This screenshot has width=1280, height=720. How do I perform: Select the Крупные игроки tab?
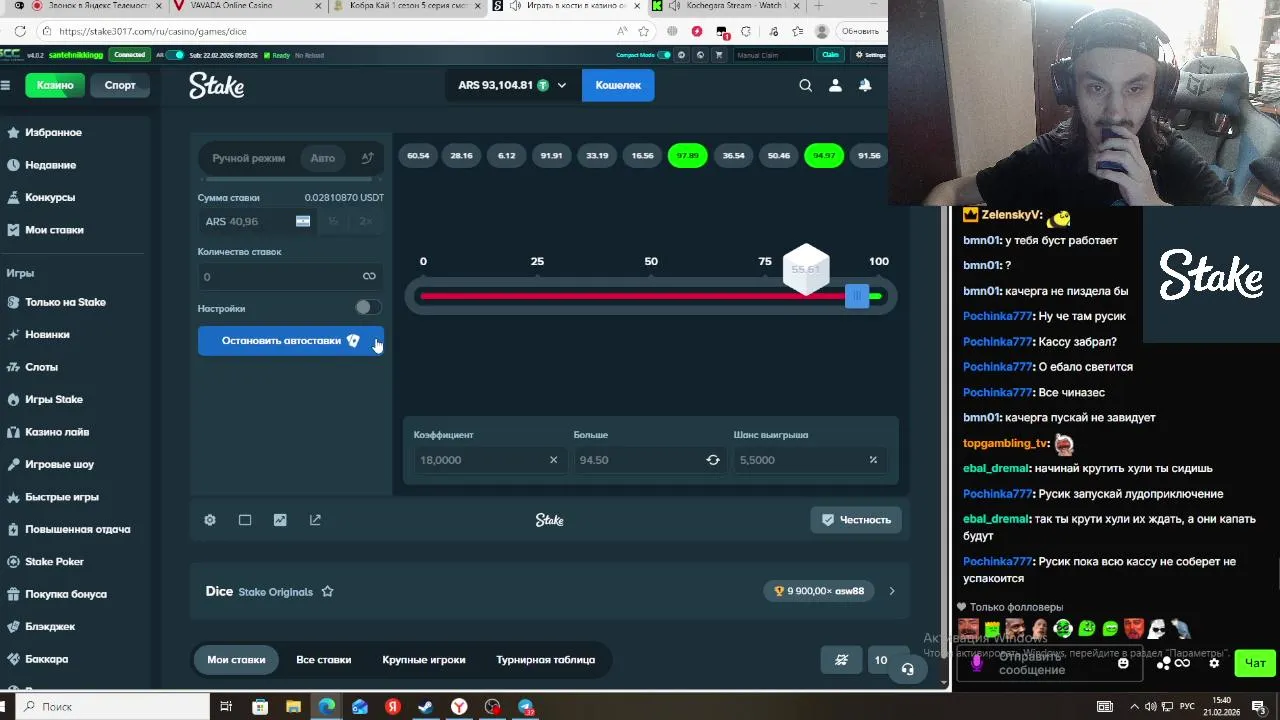[424, 660]
